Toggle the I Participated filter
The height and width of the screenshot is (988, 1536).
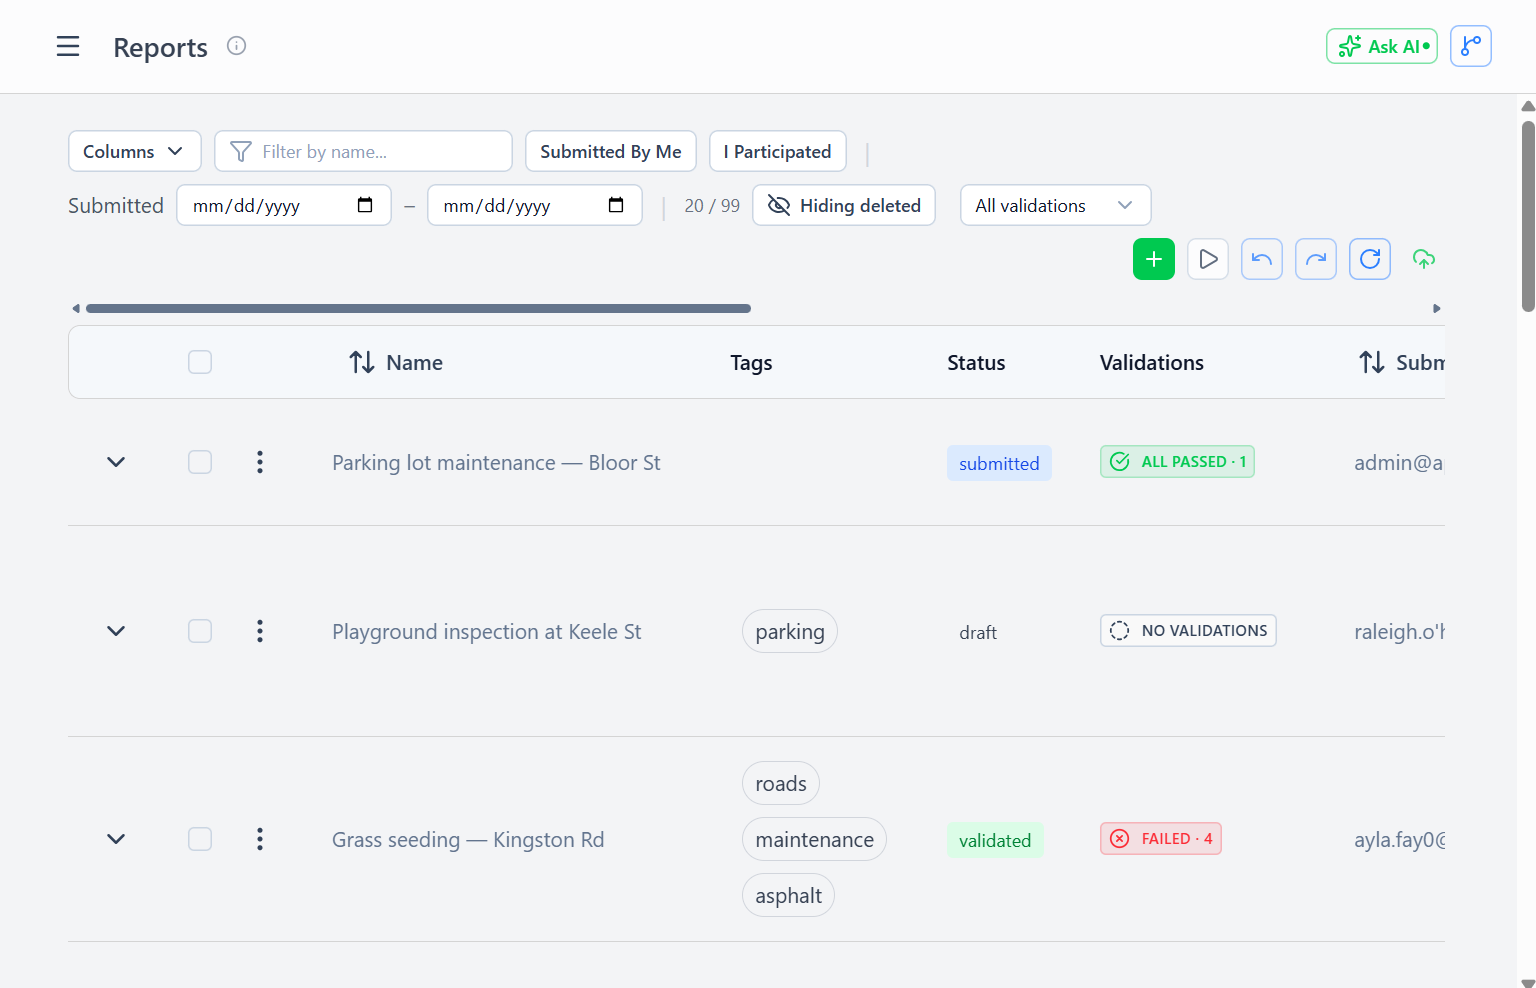click(x=777, y=151)
